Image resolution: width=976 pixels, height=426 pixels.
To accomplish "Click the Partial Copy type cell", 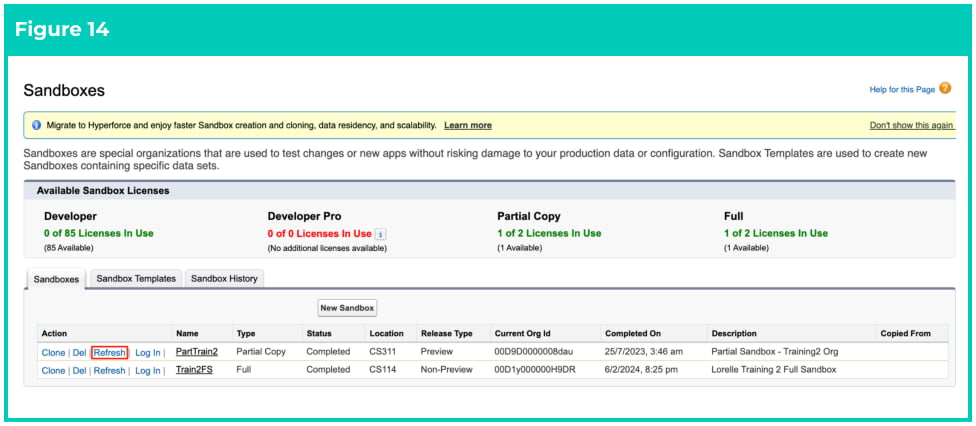I will point(261,352).
